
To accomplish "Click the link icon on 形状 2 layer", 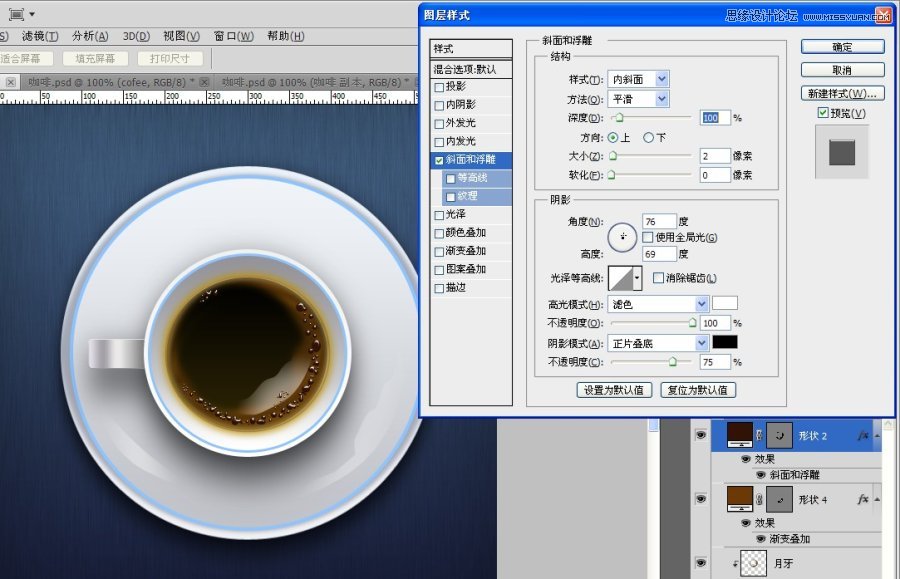I will coord(760,436).
